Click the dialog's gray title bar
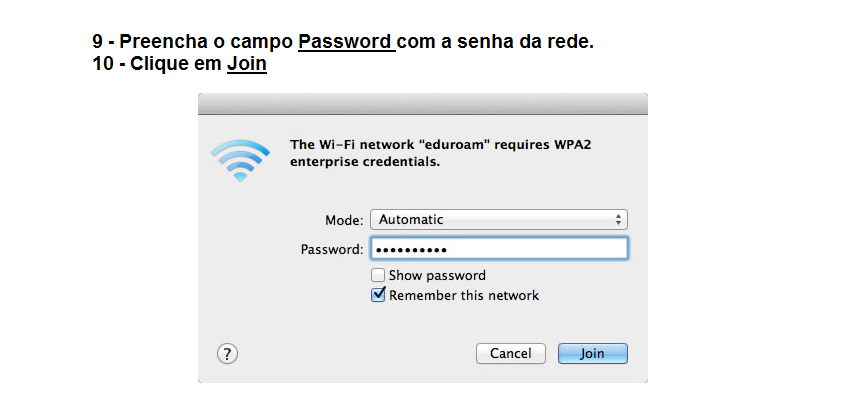 (423, 104)
